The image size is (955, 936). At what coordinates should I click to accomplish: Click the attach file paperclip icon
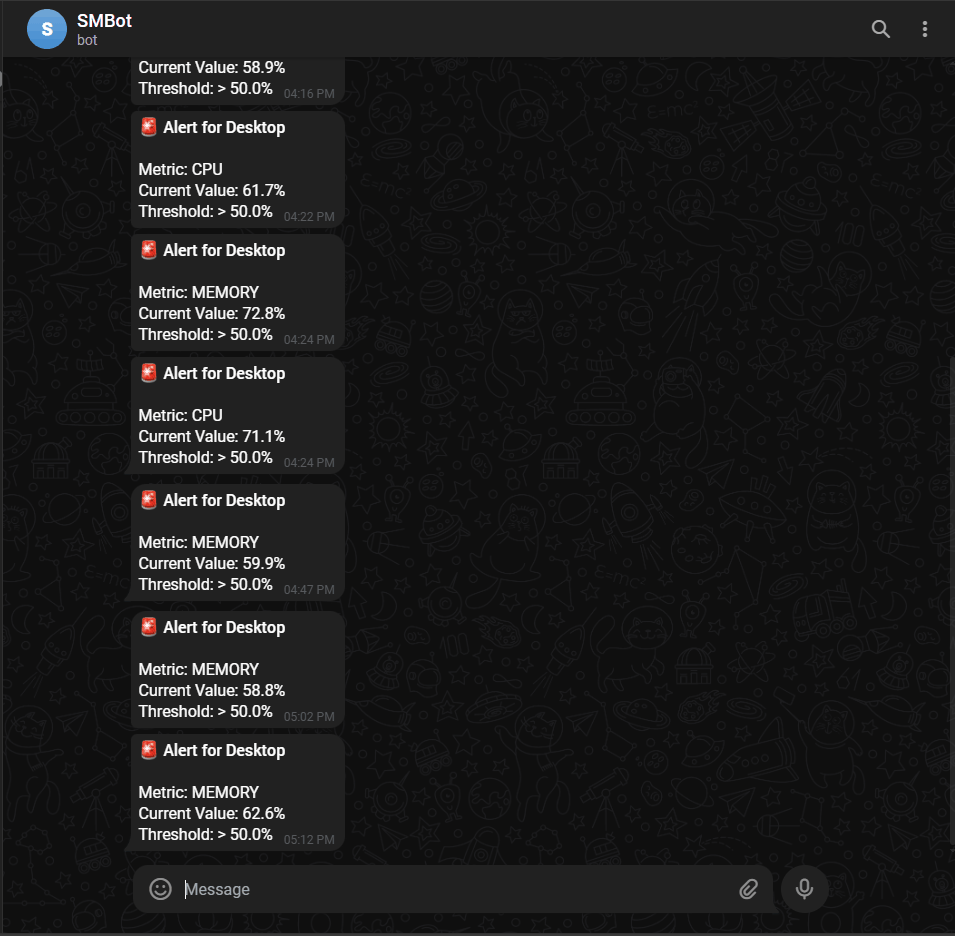[749, 889]
